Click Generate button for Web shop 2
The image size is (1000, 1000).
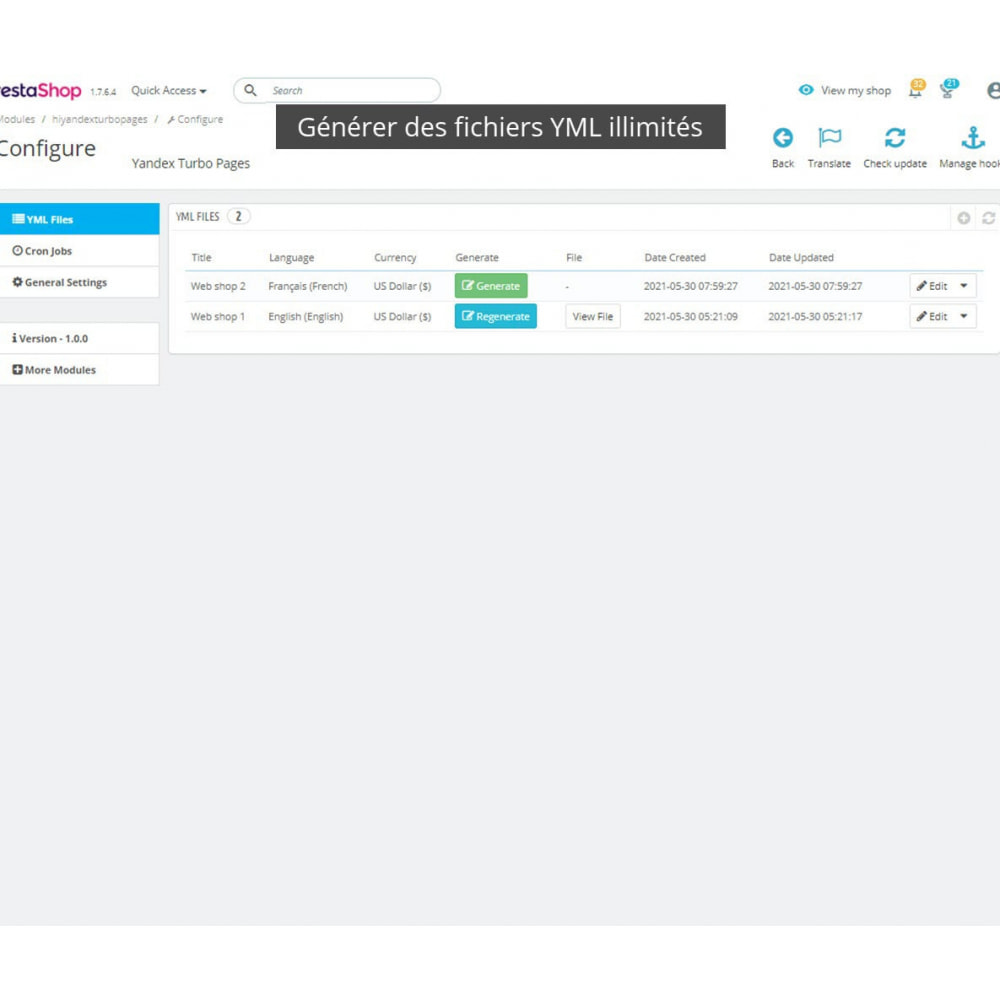click(x=490, y=286)
